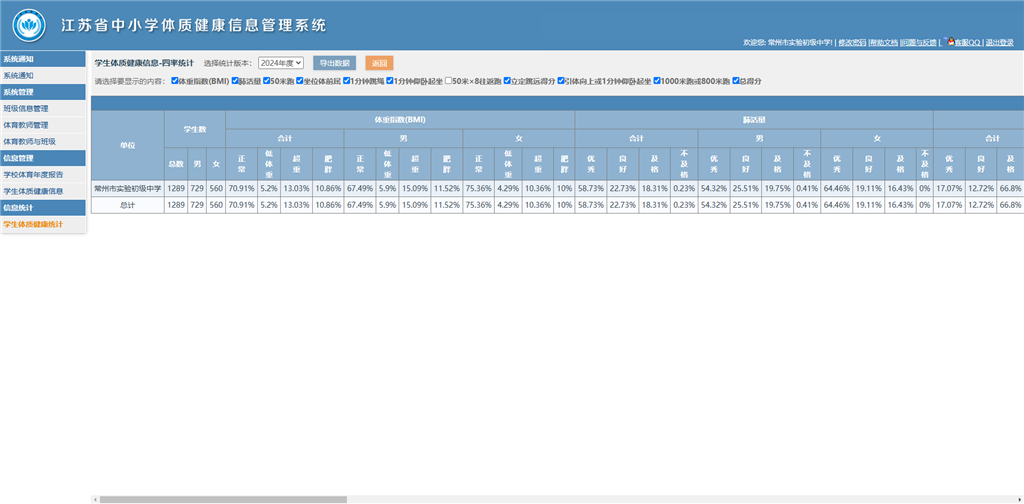Uncheck the 体重指数(BMI) checkbox
1024x504 pixels.
[175, 80]
